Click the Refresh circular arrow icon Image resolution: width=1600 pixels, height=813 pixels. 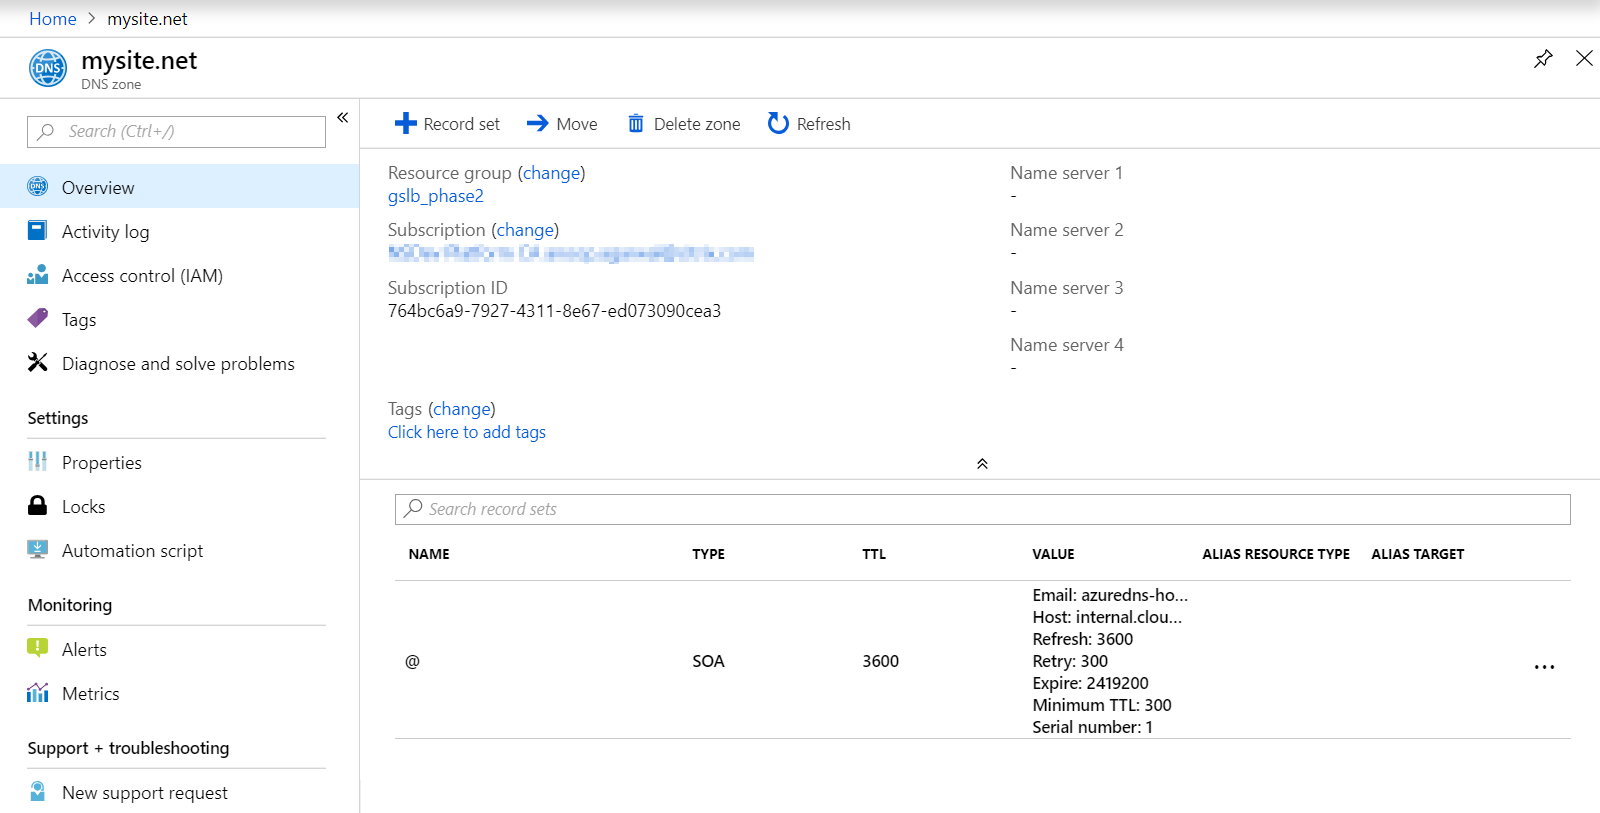778,124
